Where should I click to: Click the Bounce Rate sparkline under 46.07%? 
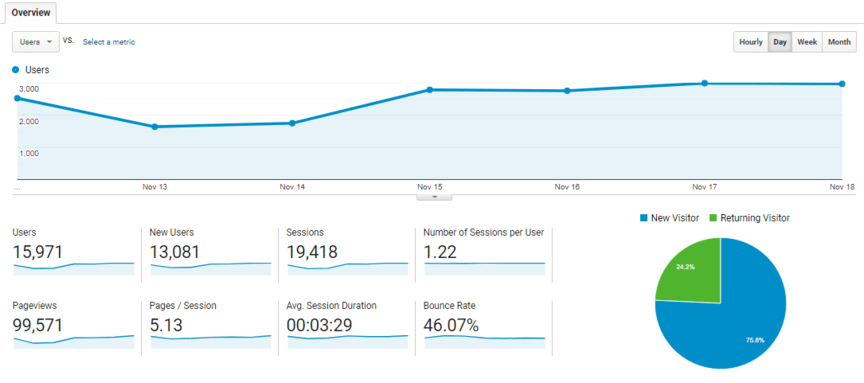tap(484, 342)
